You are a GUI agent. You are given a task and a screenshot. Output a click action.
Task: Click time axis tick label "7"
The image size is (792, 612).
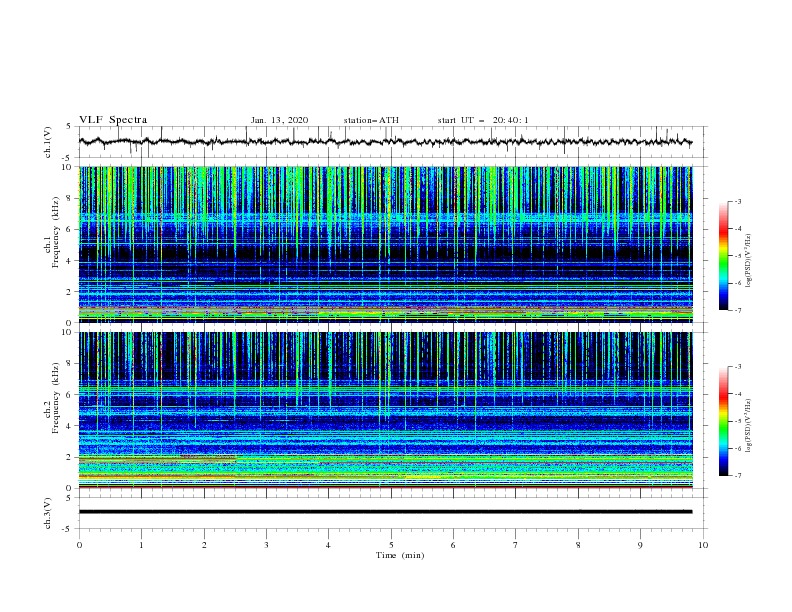tap(516, 545)
